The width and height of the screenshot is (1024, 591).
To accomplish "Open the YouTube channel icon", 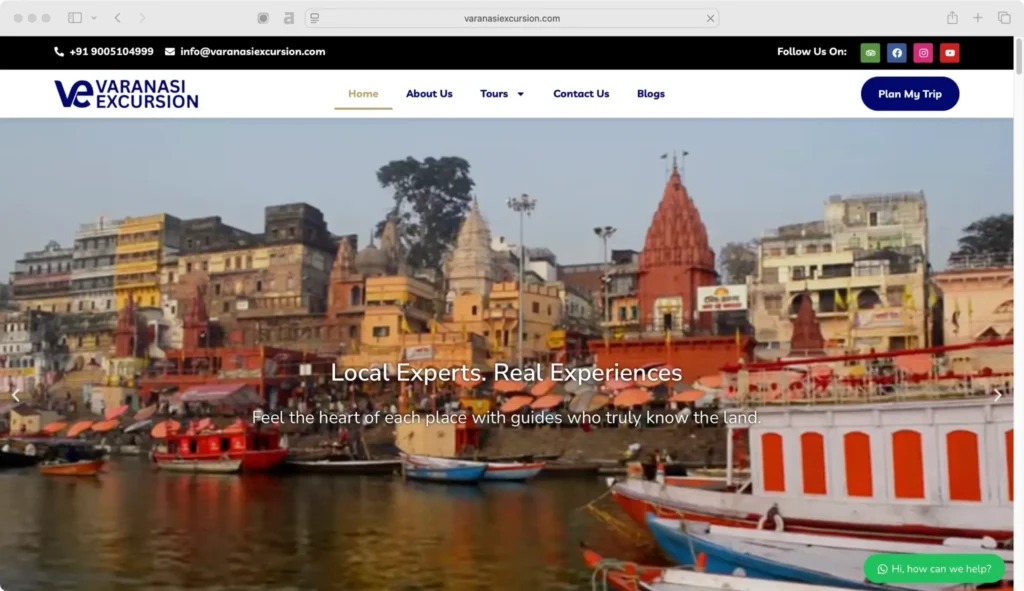I will click(x=949, y=52).
